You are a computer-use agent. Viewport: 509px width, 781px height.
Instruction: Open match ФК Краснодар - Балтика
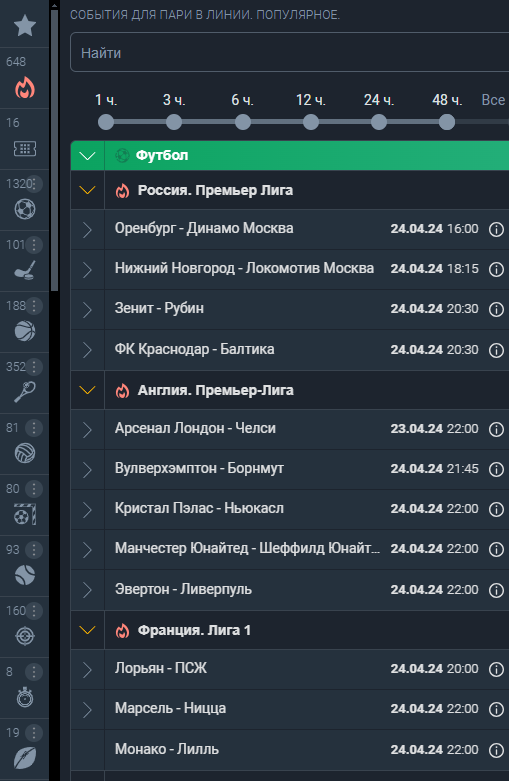[x=194, y=349]
